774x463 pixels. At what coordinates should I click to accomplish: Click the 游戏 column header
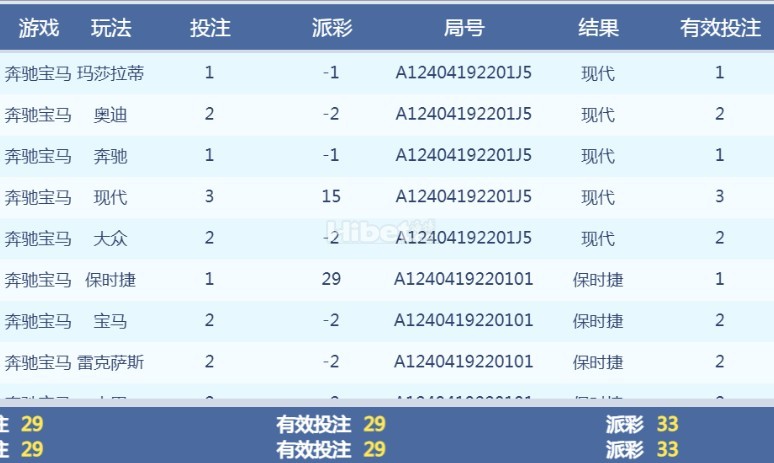point(39,28)
